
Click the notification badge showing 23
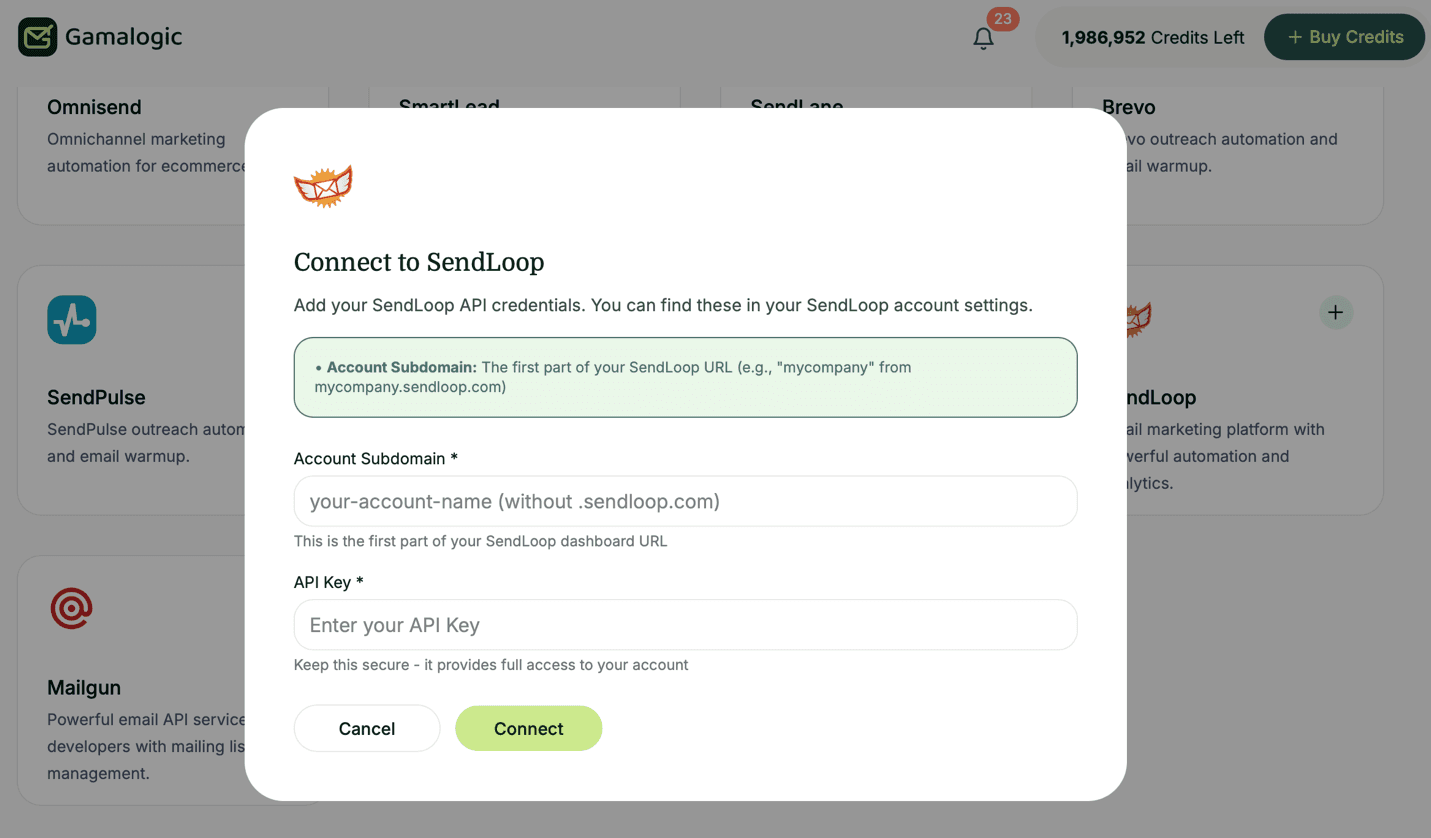pos(1002,18)
